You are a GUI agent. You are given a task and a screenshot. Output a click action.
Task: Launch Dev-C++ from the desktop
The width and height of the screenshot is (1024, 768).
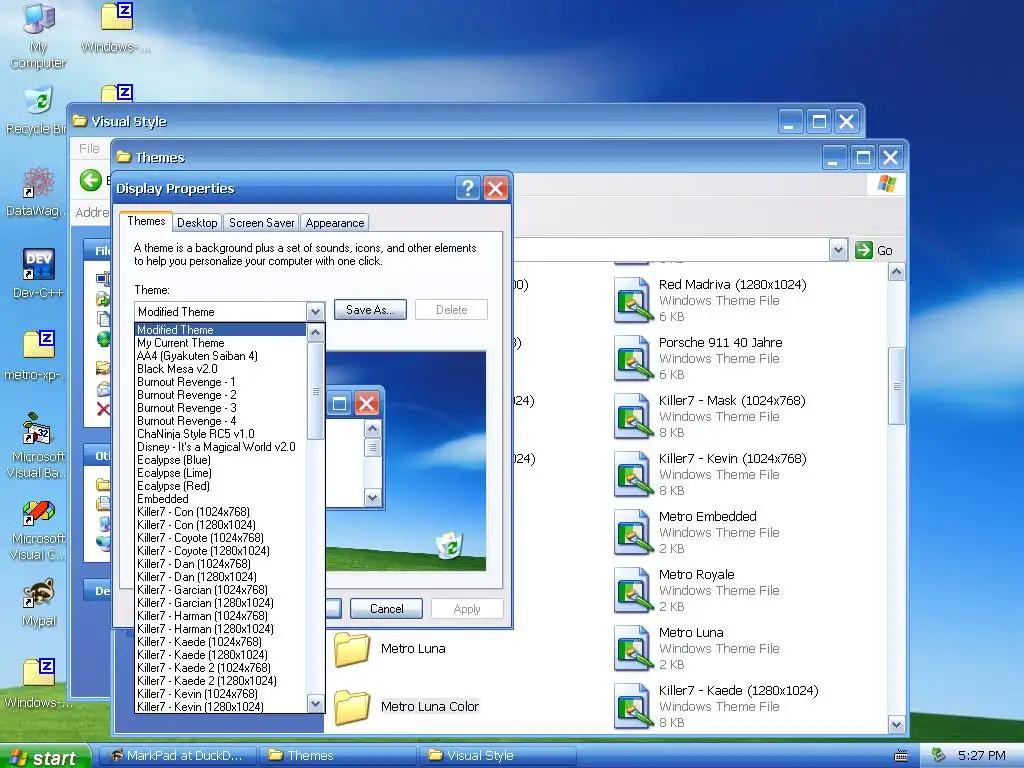click(x=38, y=274)
